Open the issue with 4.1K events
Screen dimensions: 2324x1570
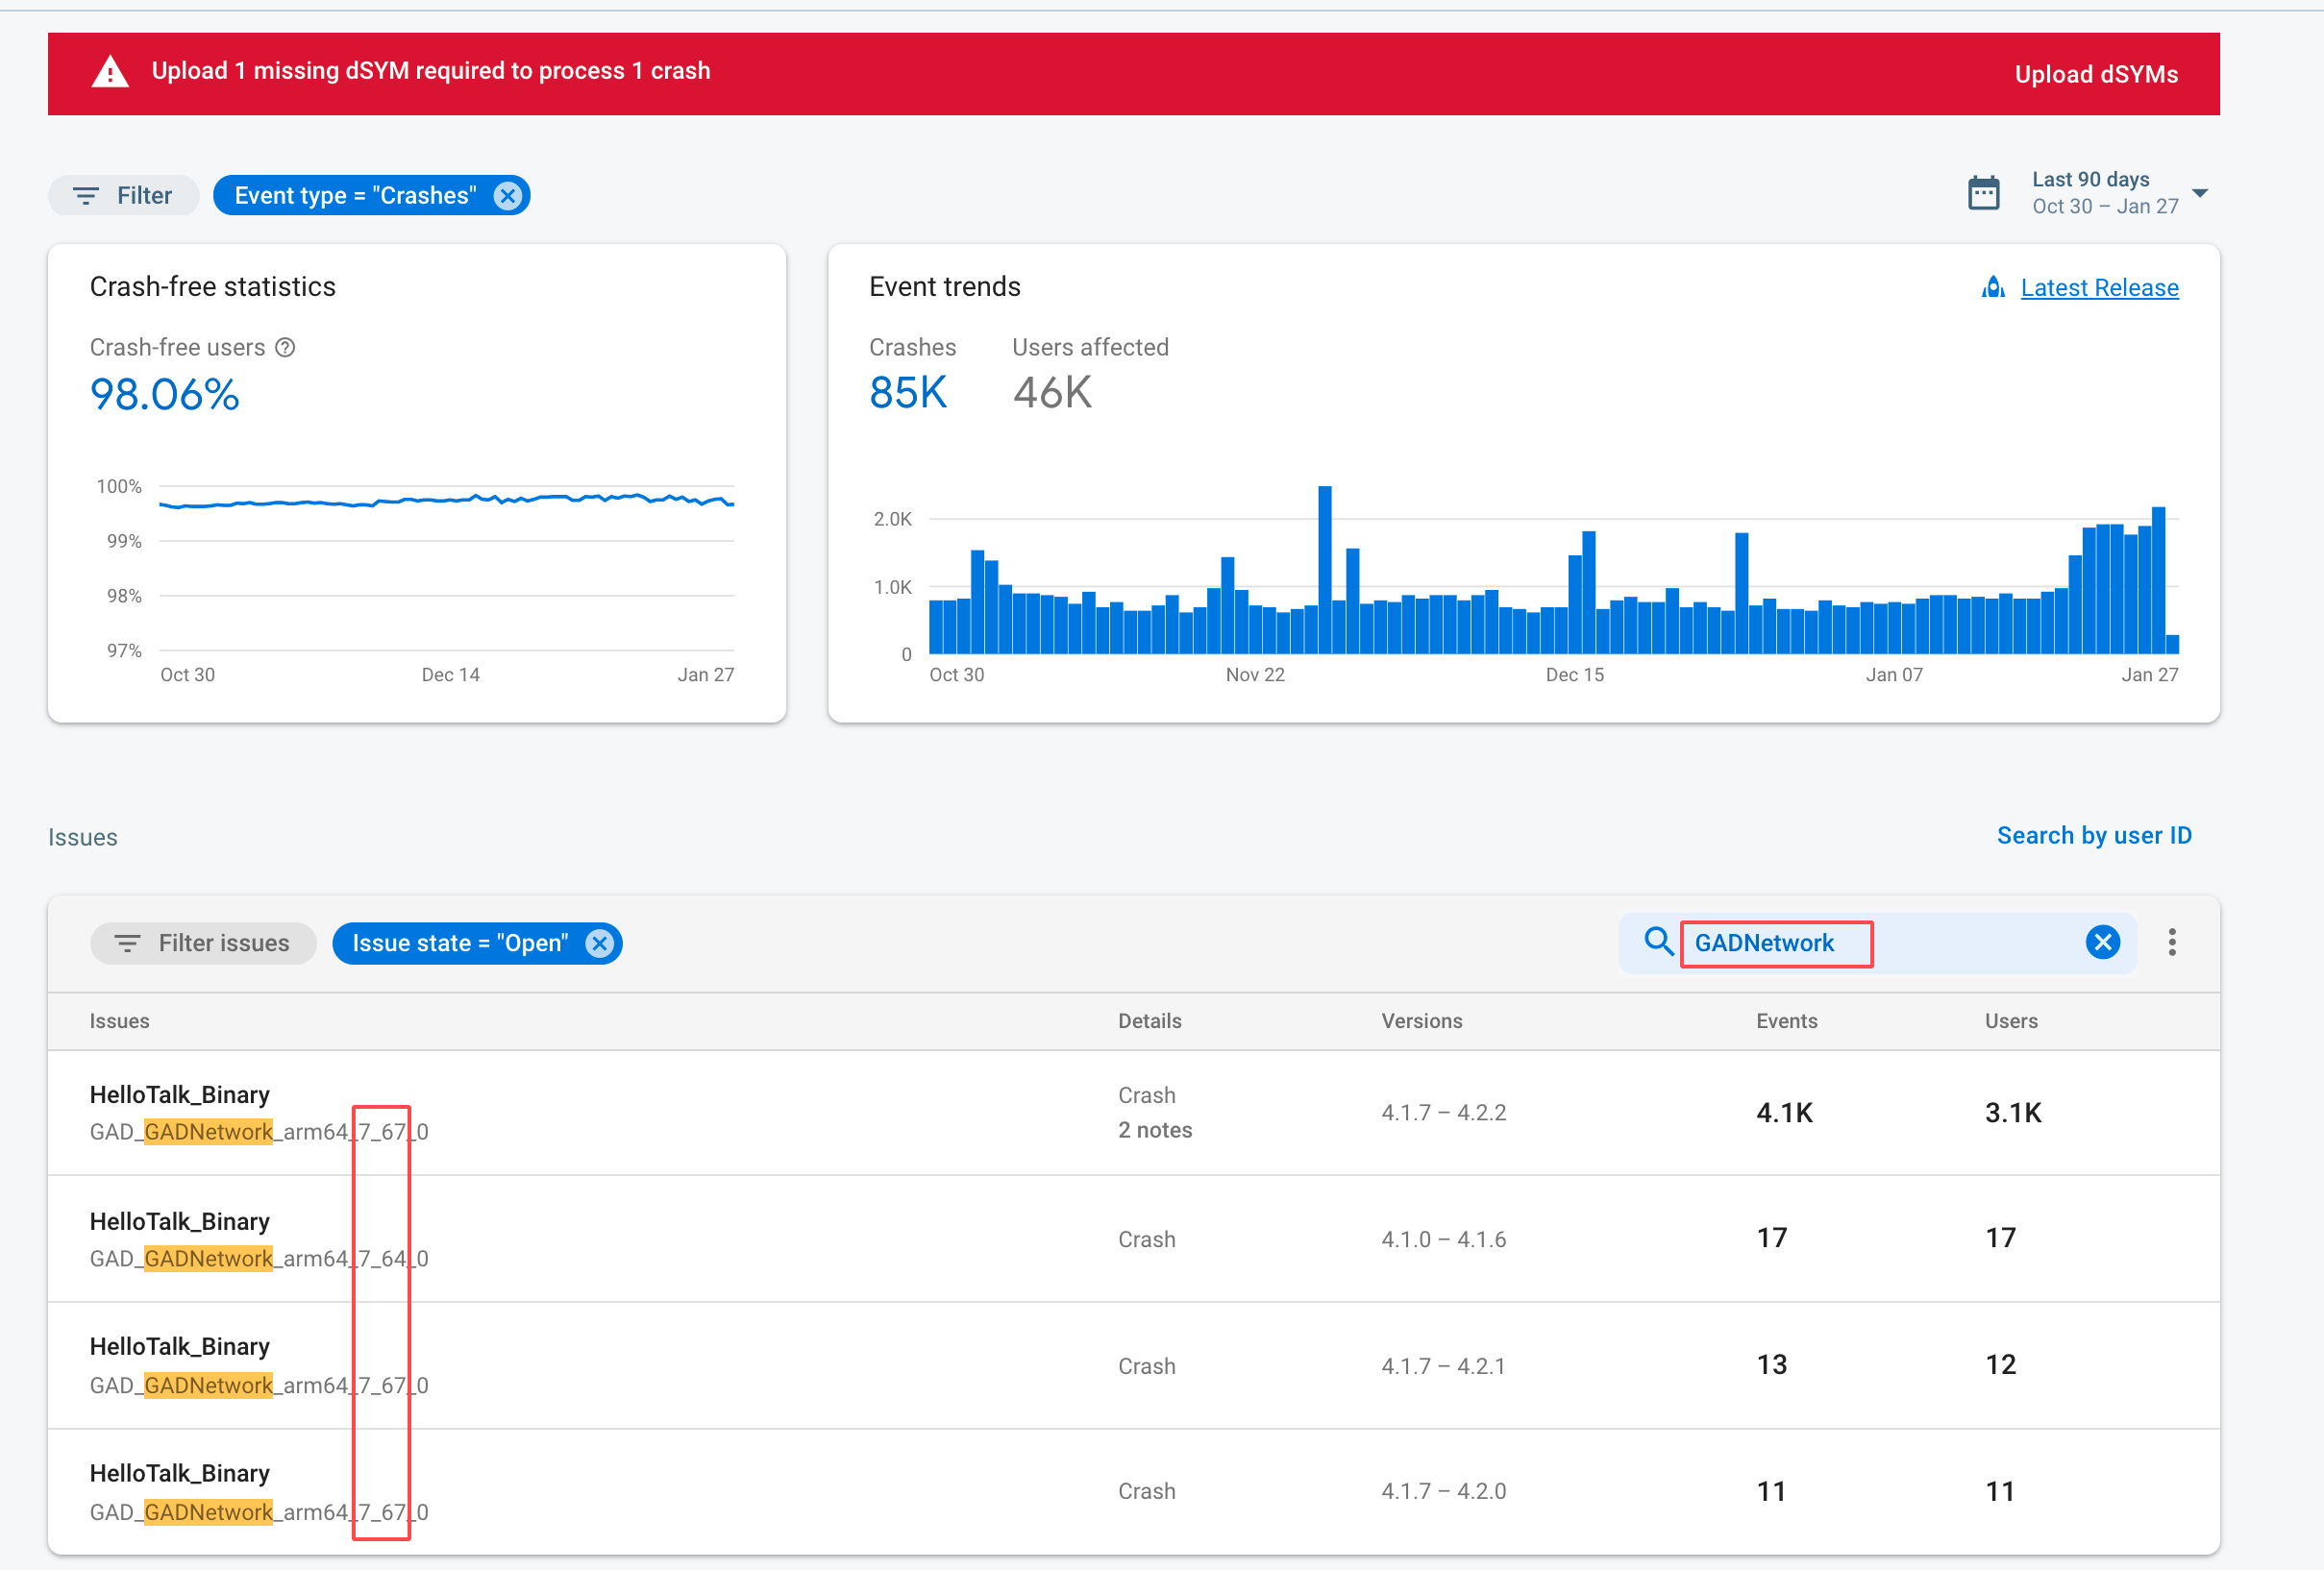click(180, 1095)
